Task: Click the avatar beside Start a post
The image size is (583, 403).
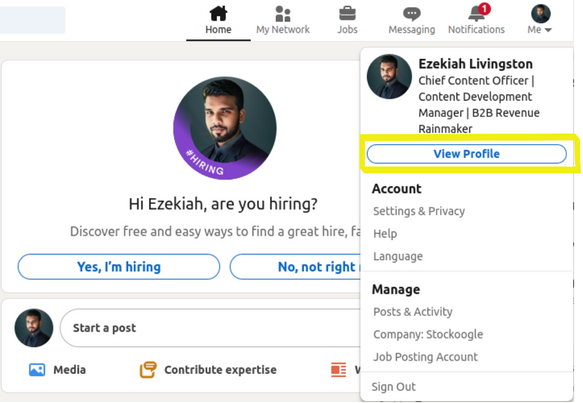Action: (x=34, y=328)
